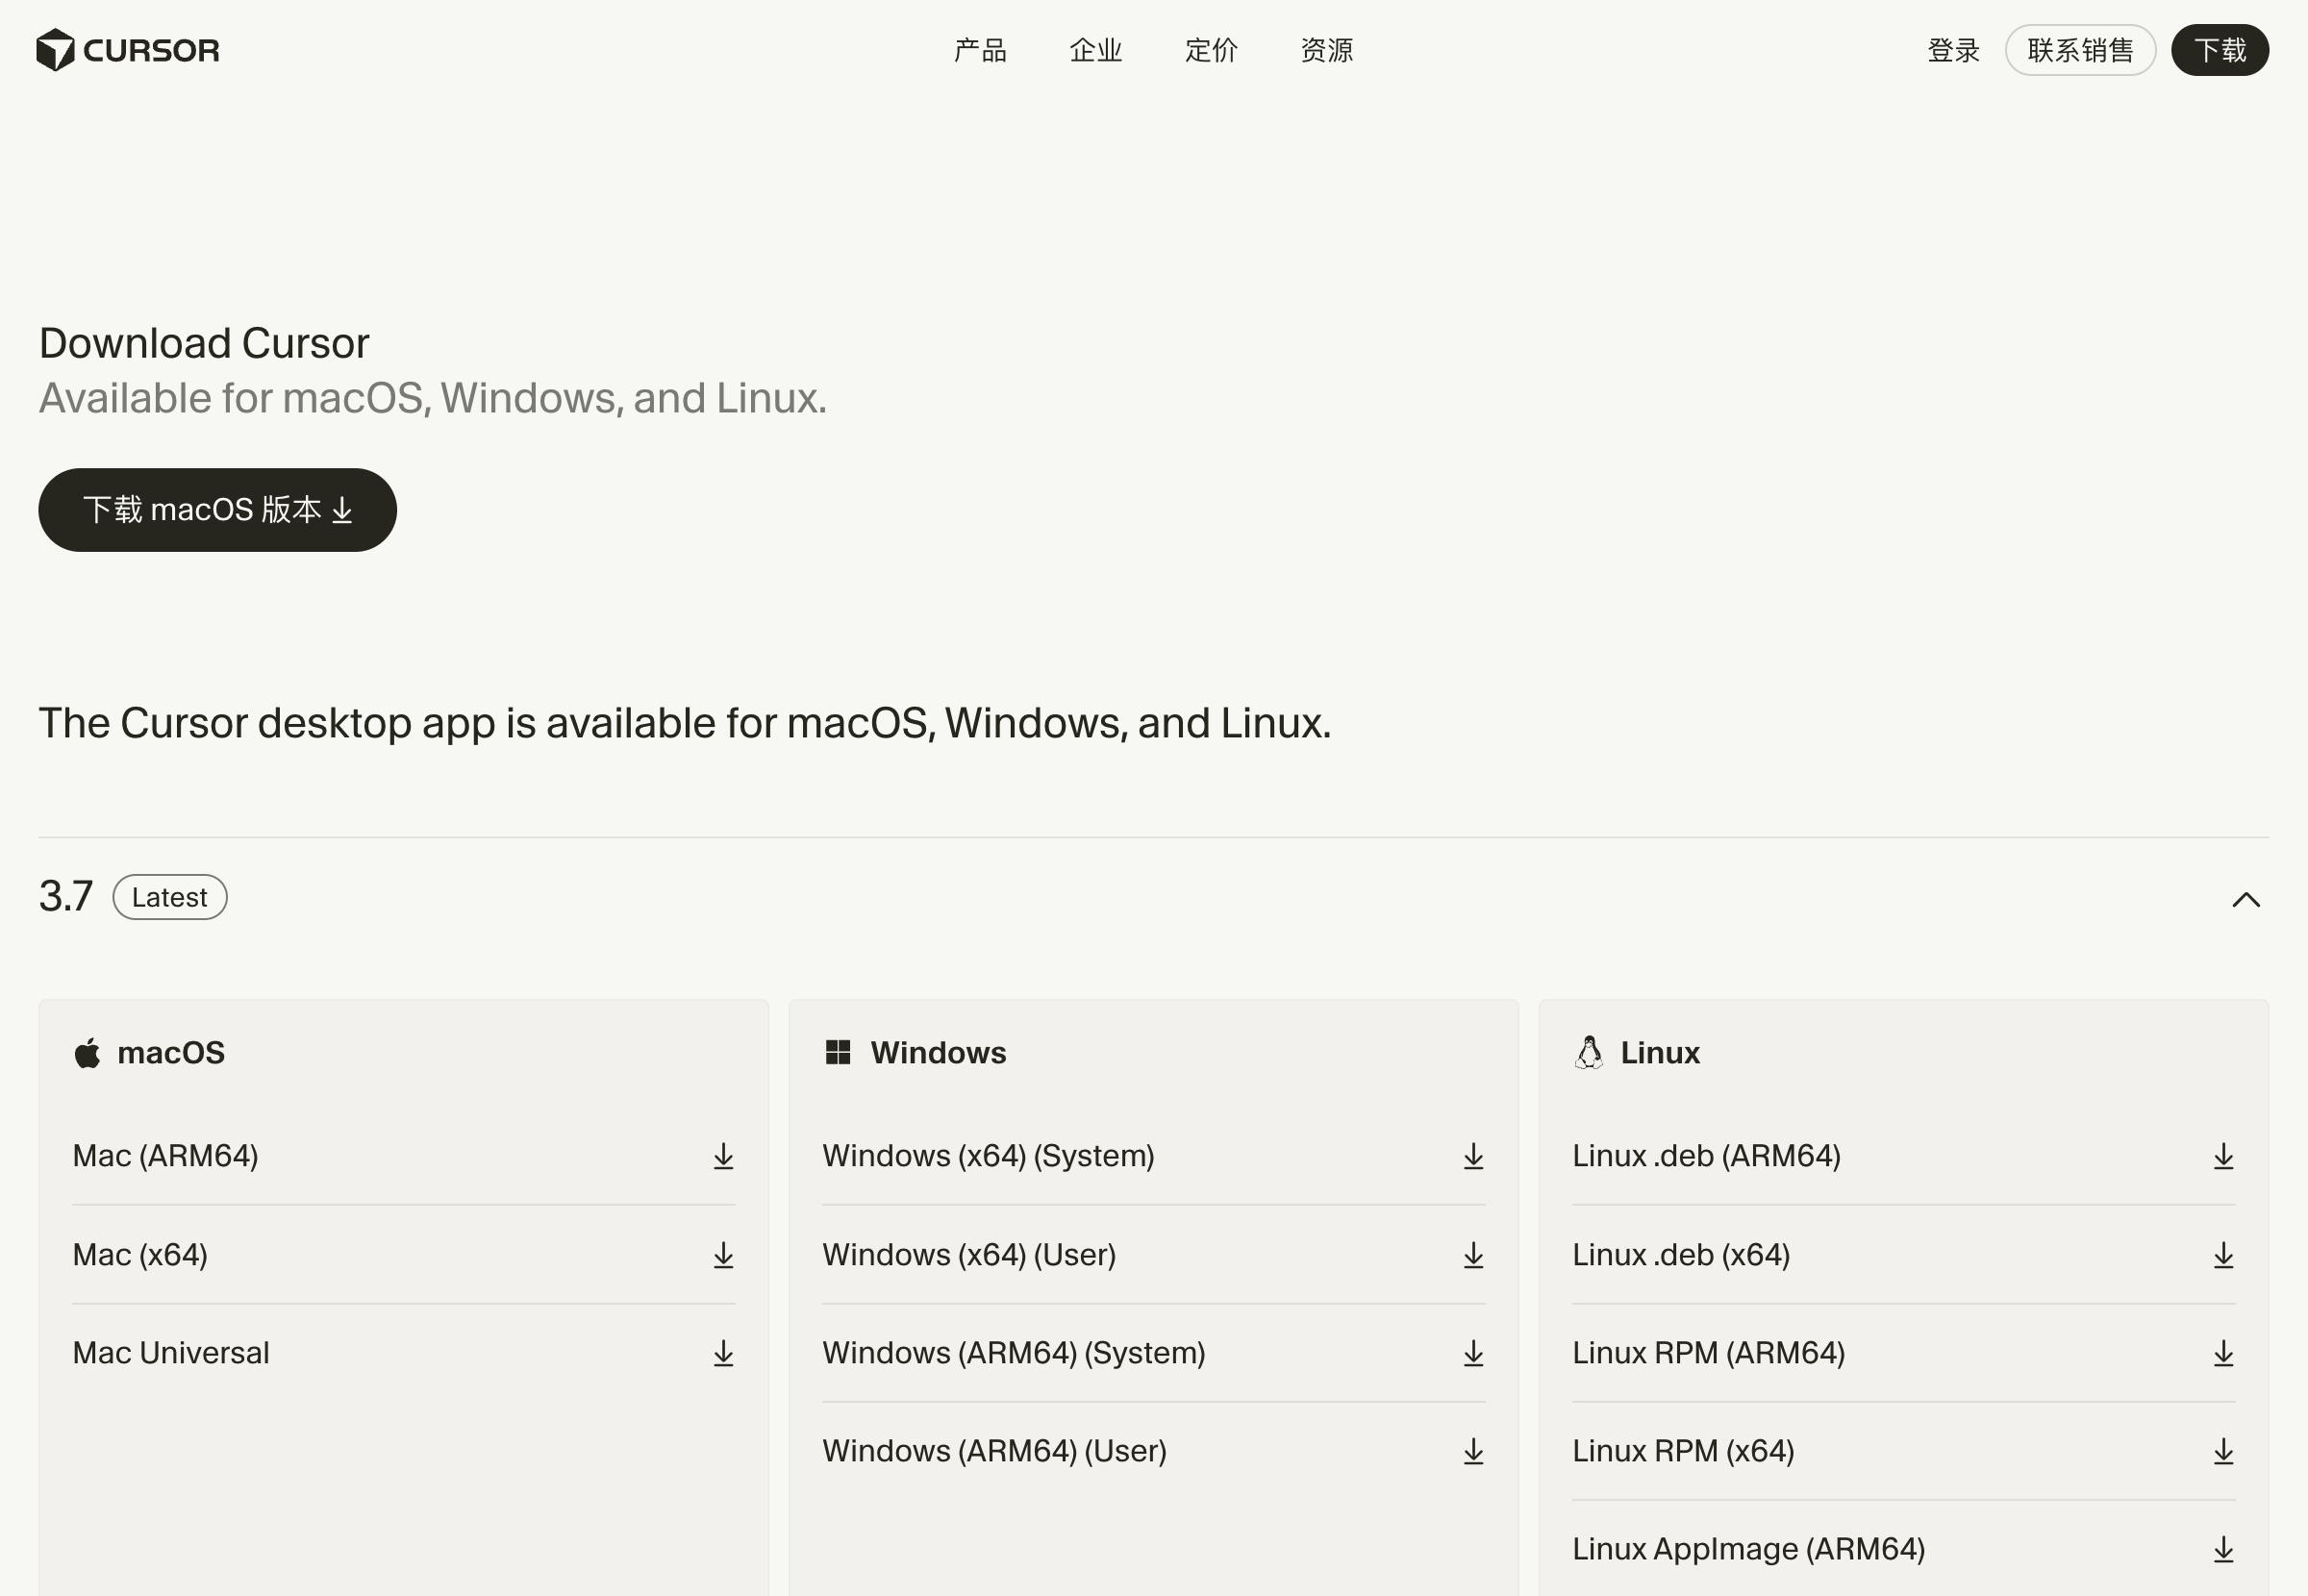2308x1596 pixels.
Task: Go to the 定价 page
Action: (x=1211, y=50)
